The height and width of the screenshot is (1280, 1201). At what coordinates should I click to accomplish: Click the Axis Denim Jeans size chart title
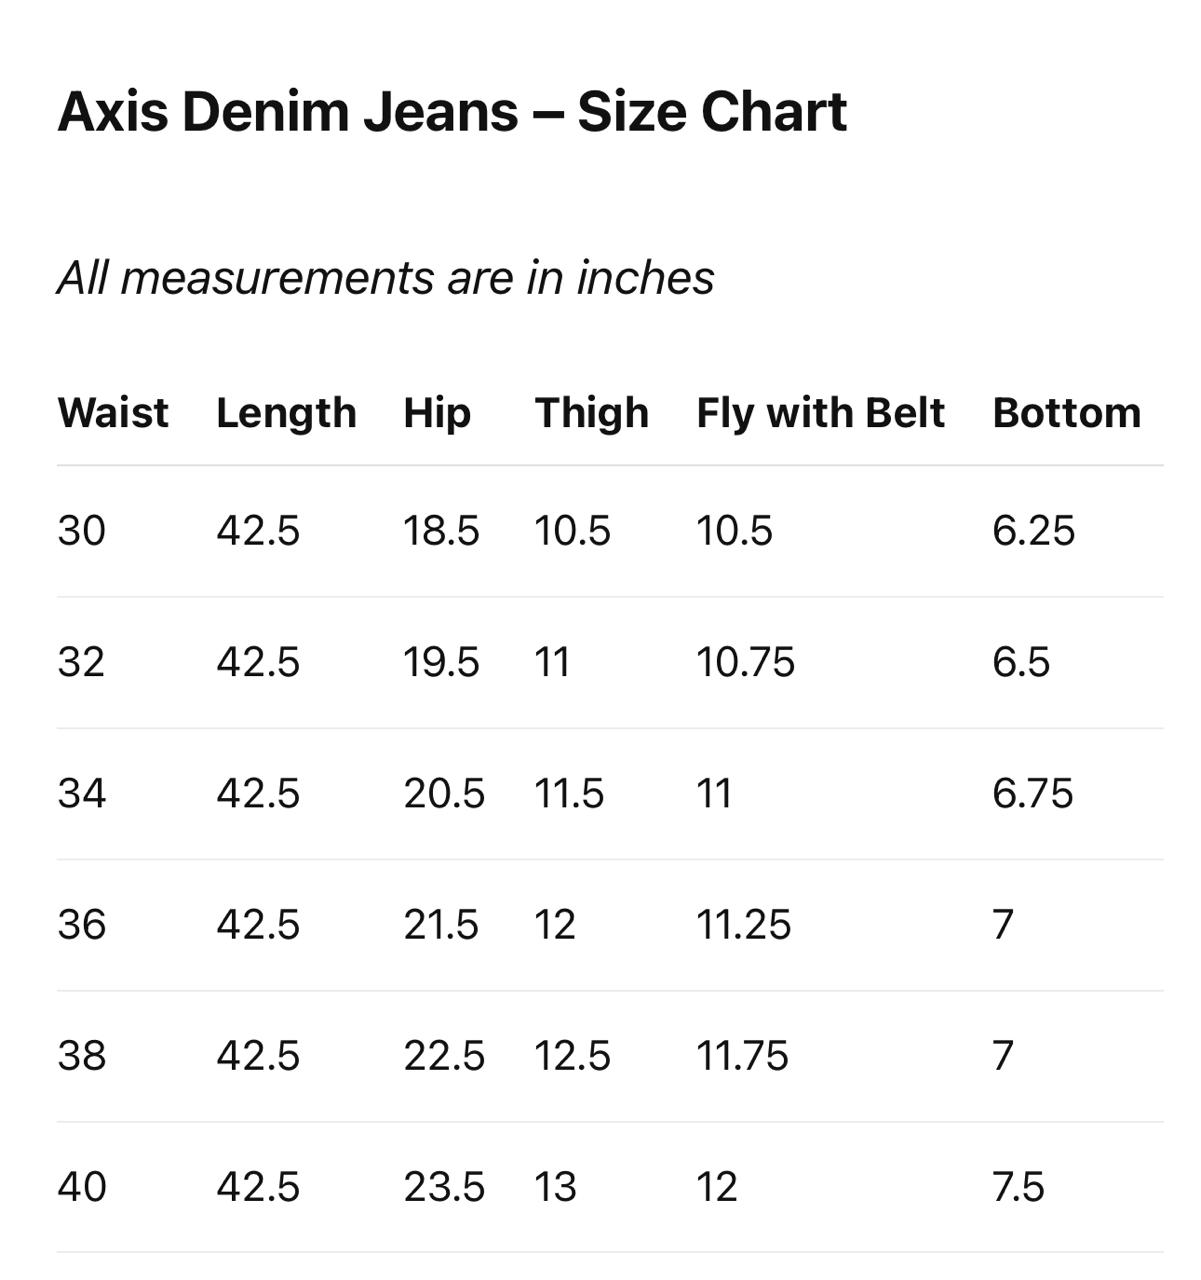click(x=452, y=111)
